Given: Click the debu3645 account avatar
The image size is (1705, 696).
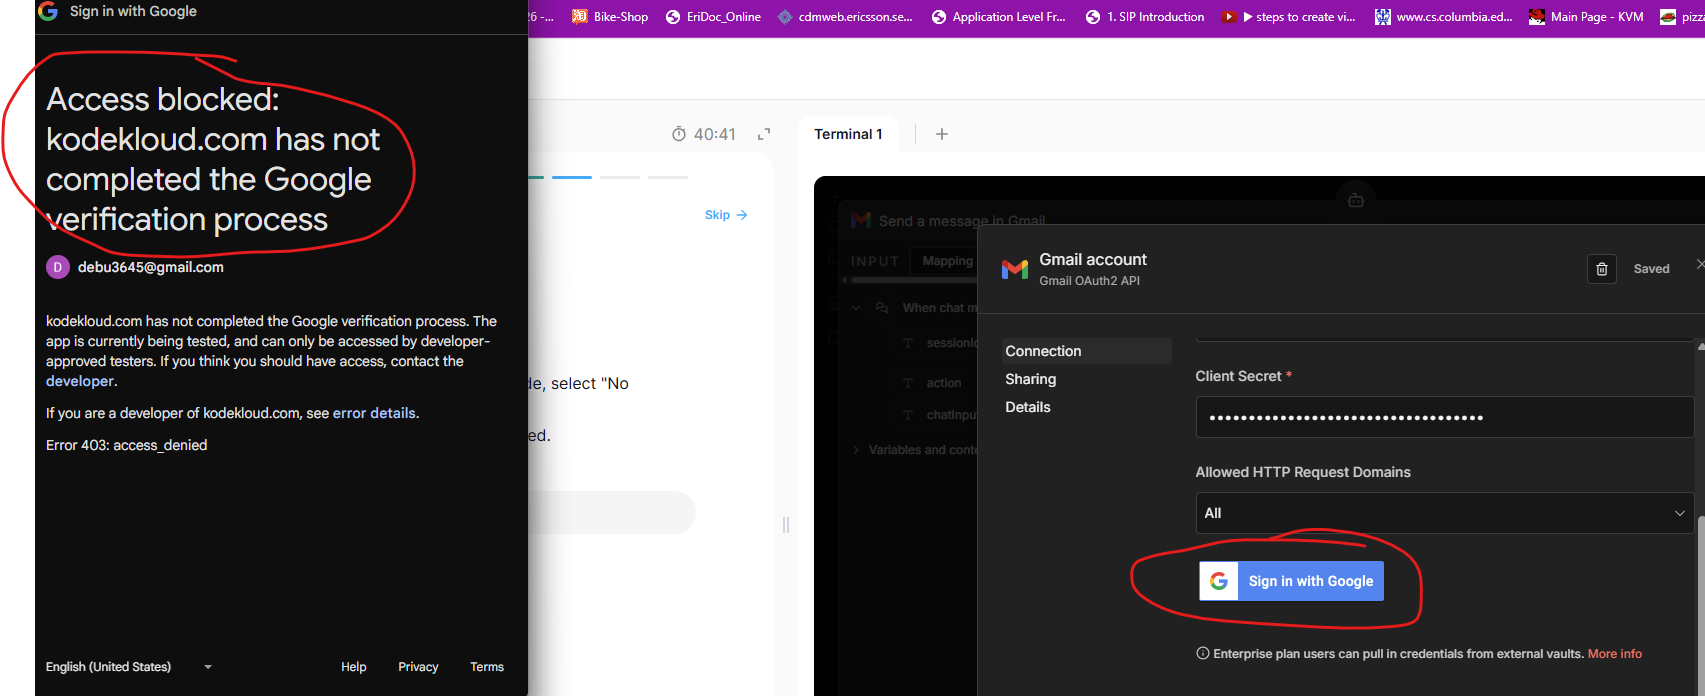Looking at the screenshot, I should tap(58, 267).
